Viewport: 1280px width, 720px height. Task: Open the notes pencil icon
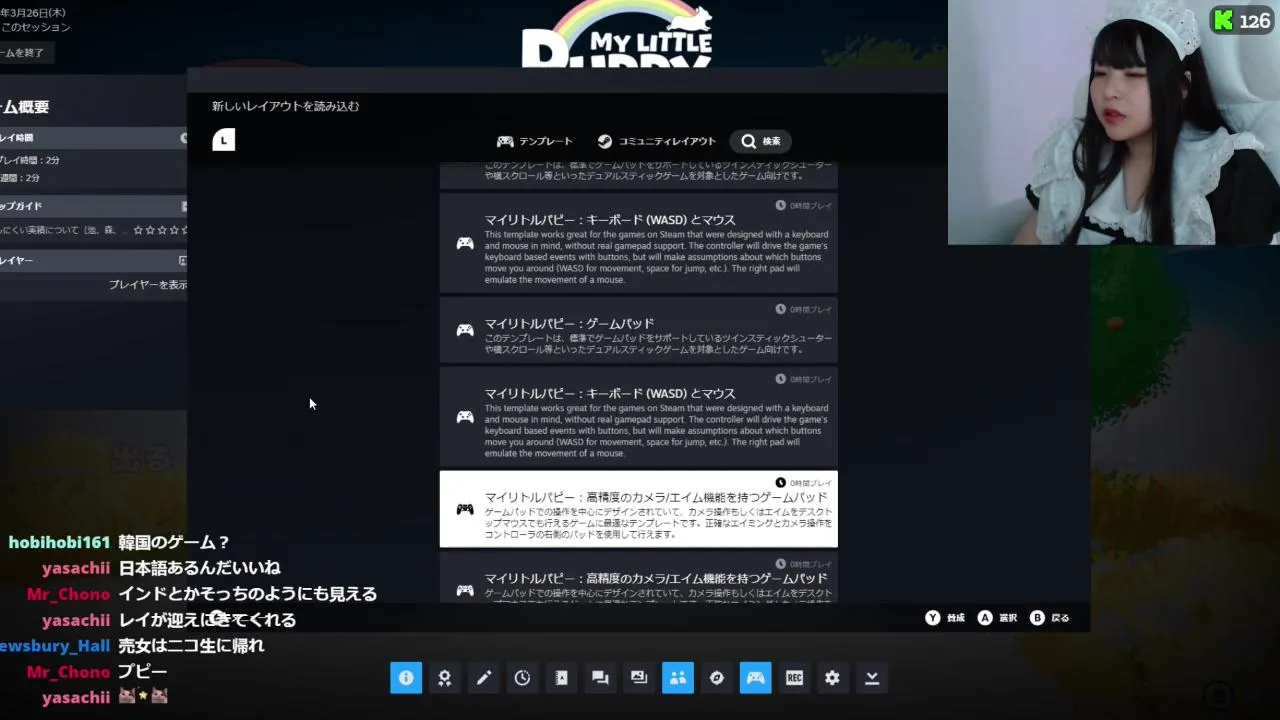(x=484, y=678)
